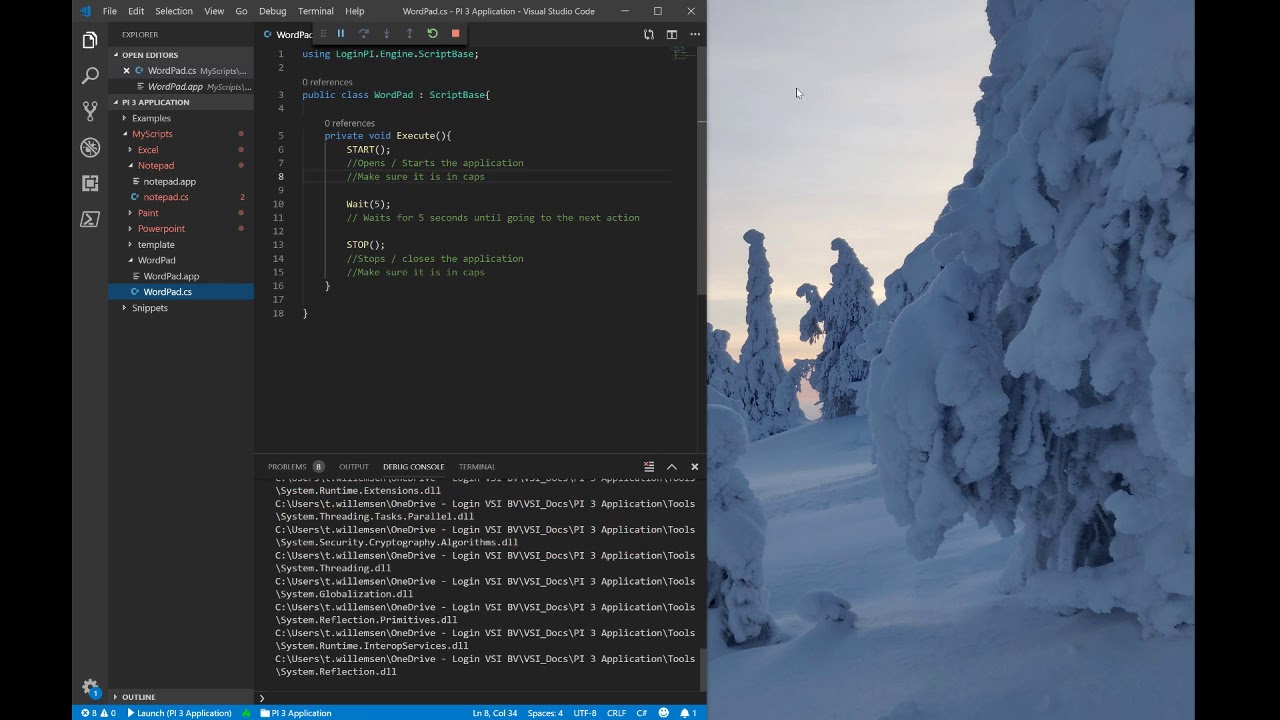Expand the Outline section
The height and width of the screenshot is (720, 1280).
pyautogui.click(x=138, y=697)
